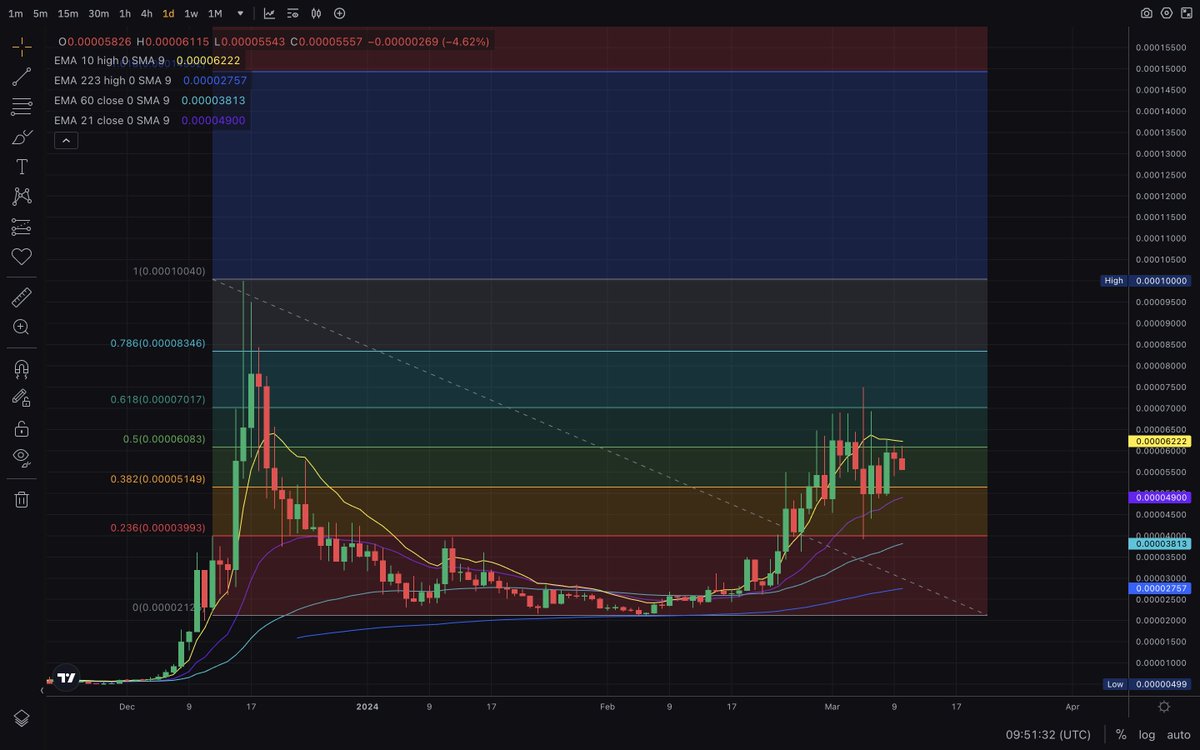Select the 0.618 Fibonacci level label

pyautogui.click(x=158, y=400)
